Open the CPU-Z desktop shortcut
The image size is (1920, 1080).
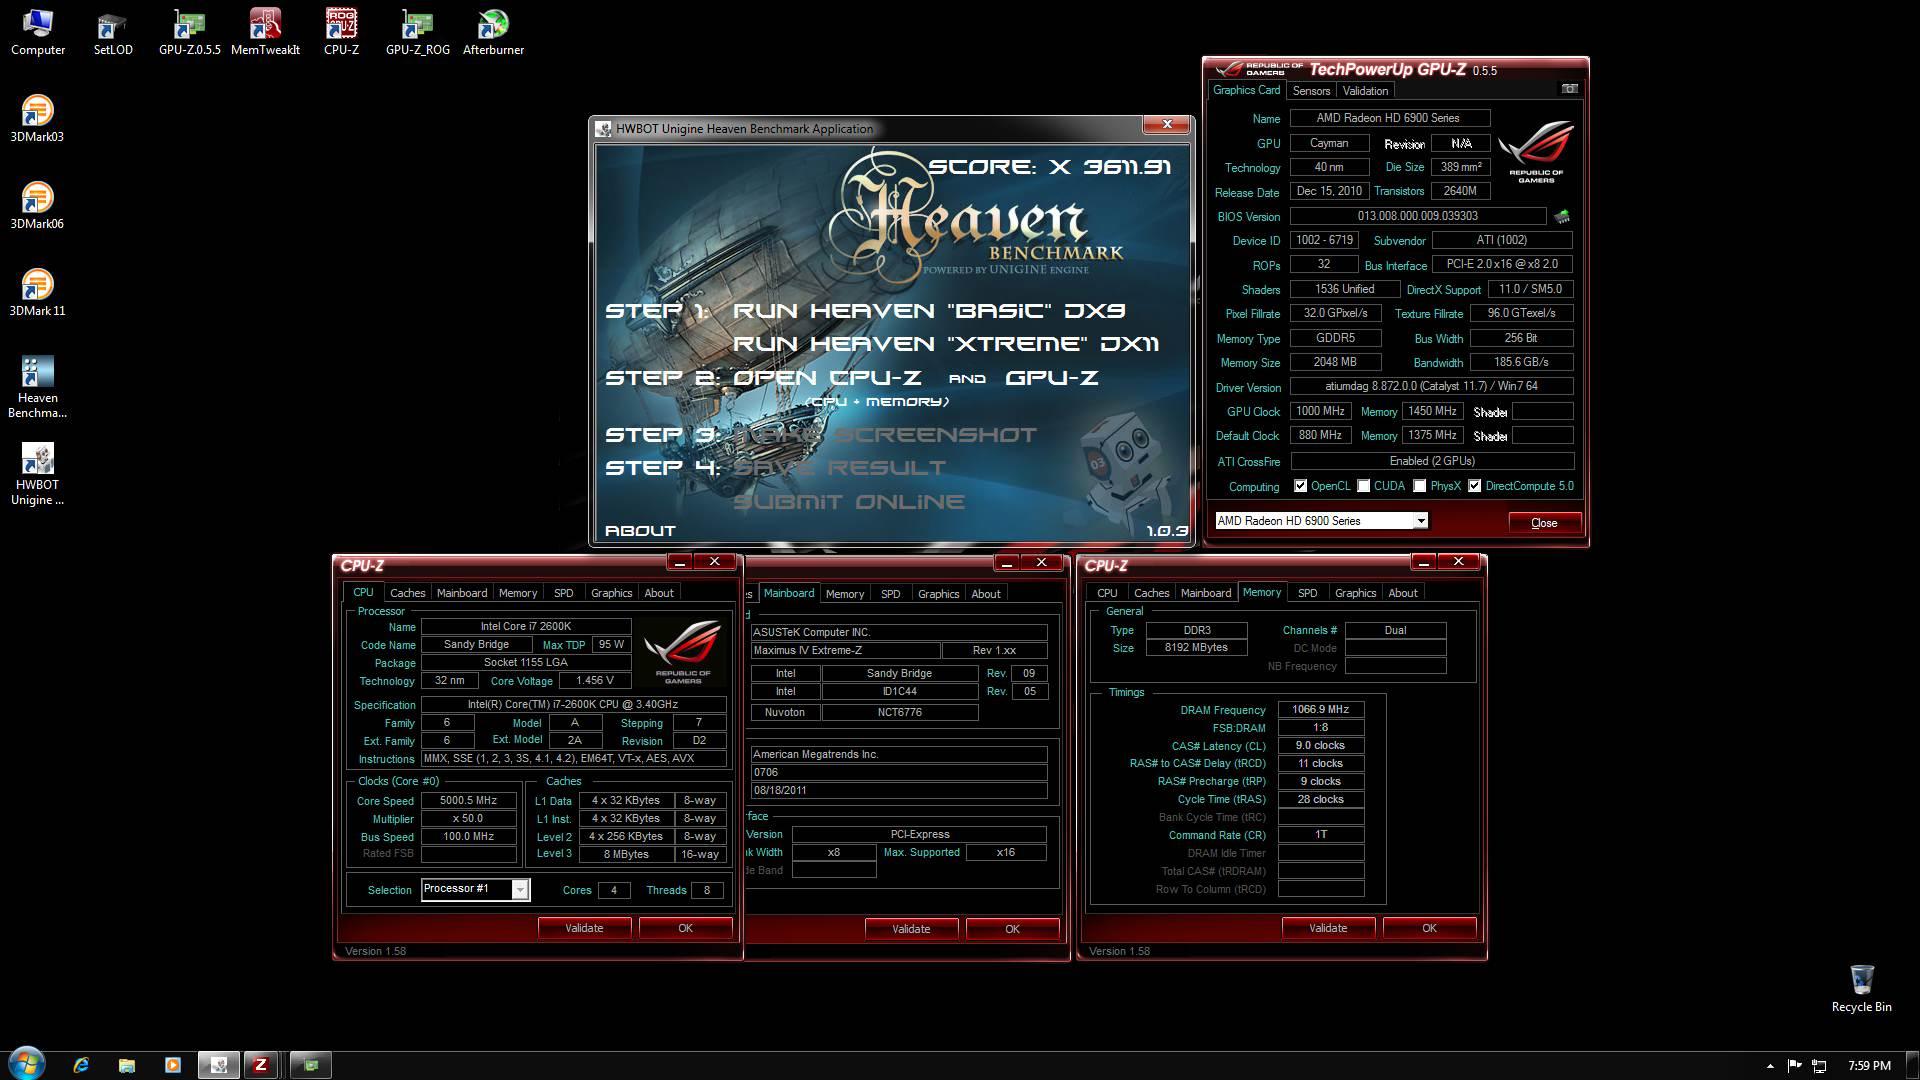341,31
